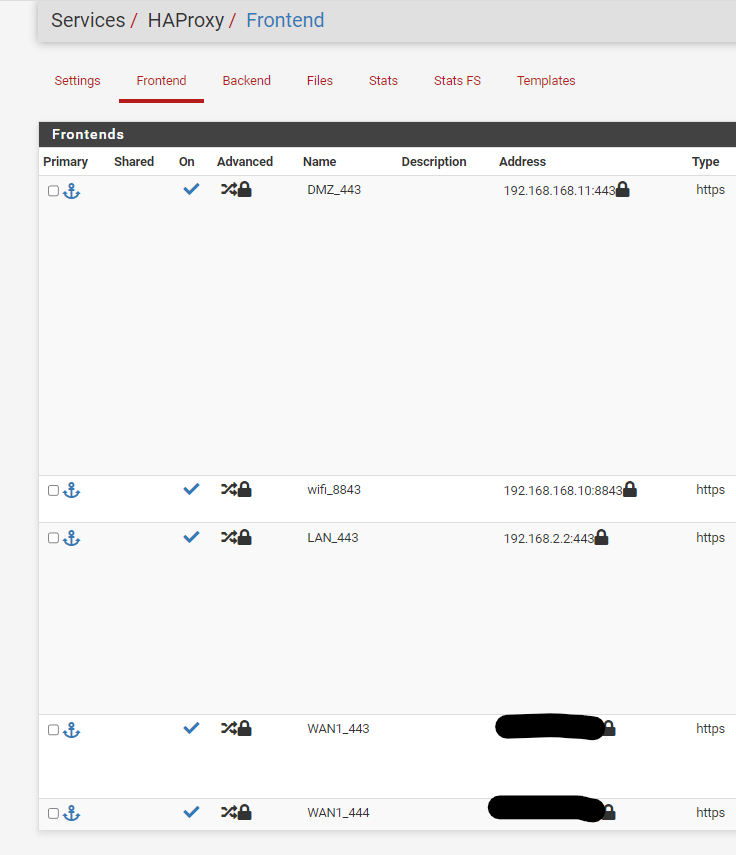
Task: Click the lock icon after 192.168.2.2:443
Action: (x=601, y=538)
